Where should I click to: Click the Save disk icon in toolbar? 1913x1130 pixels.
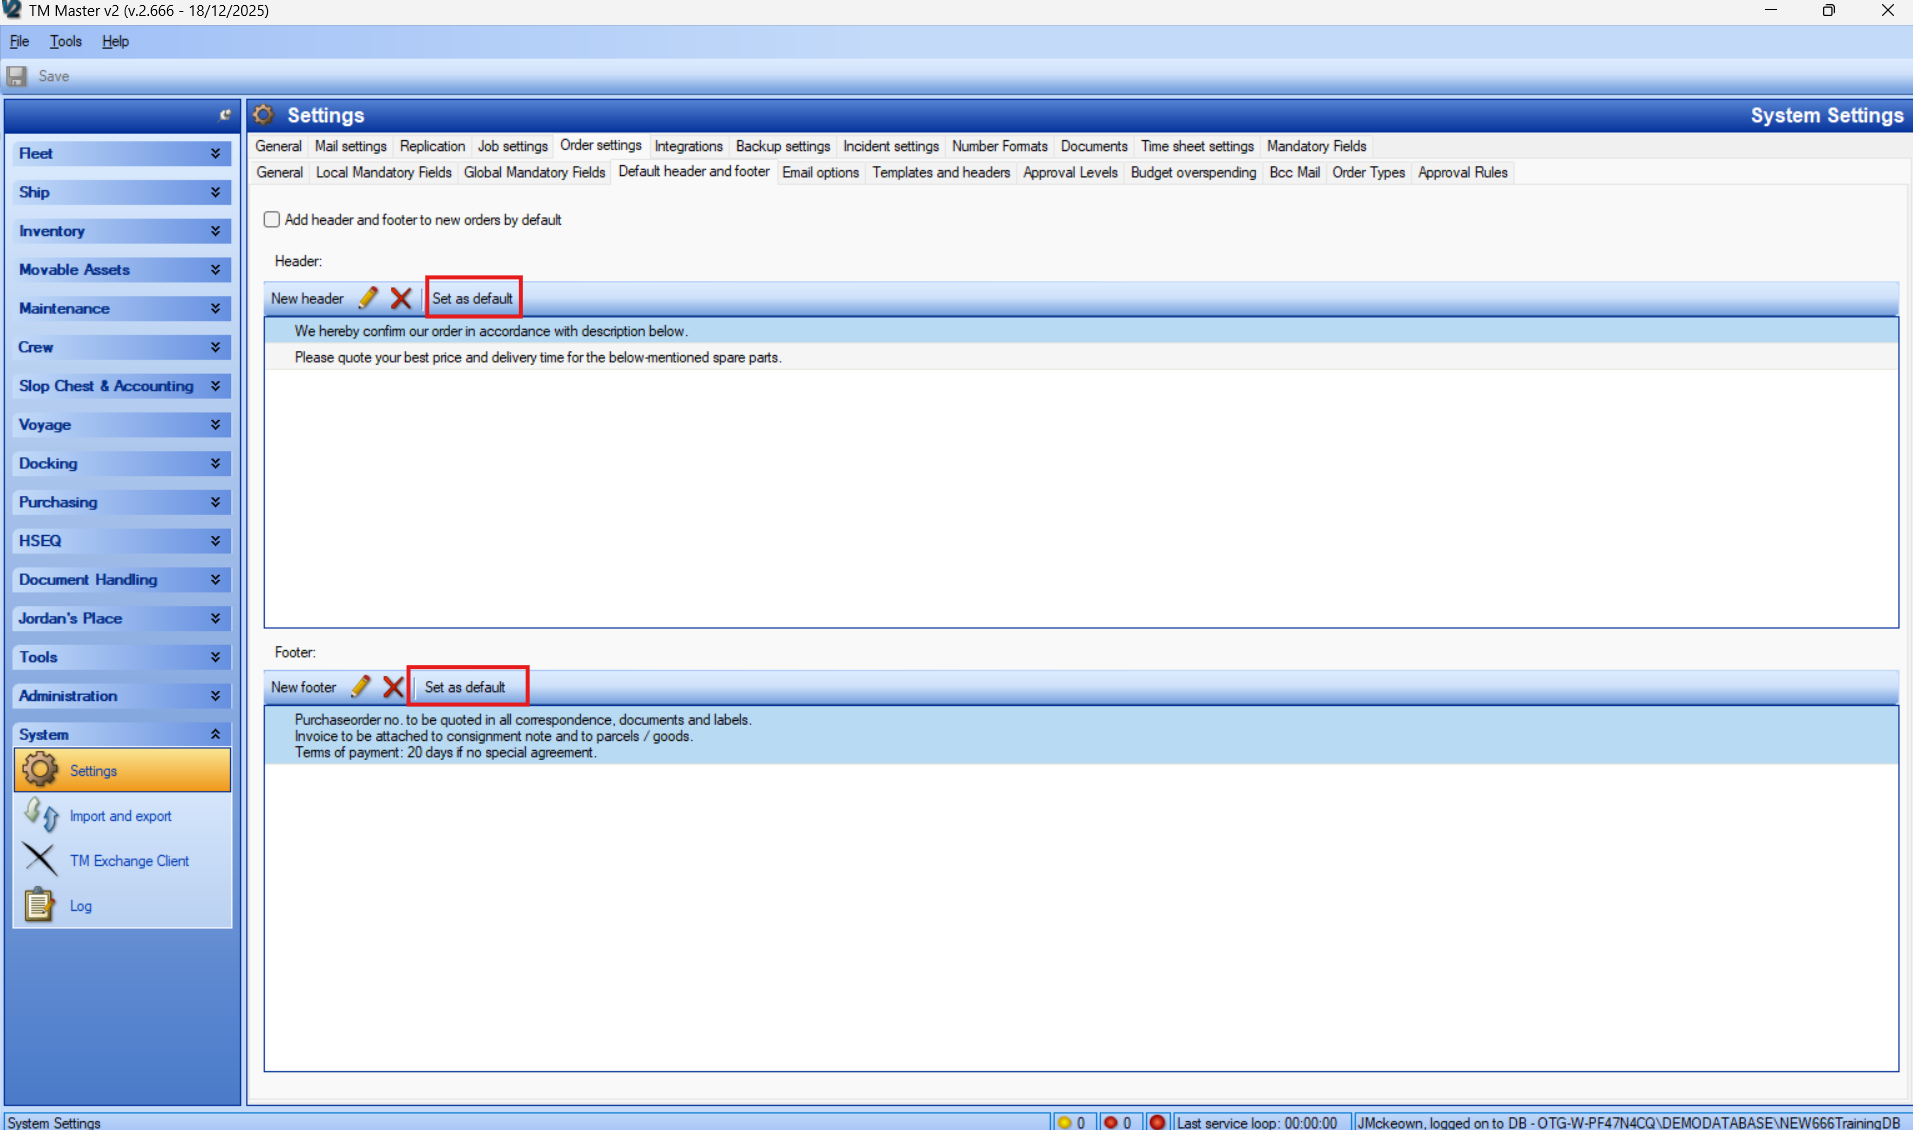17,76
